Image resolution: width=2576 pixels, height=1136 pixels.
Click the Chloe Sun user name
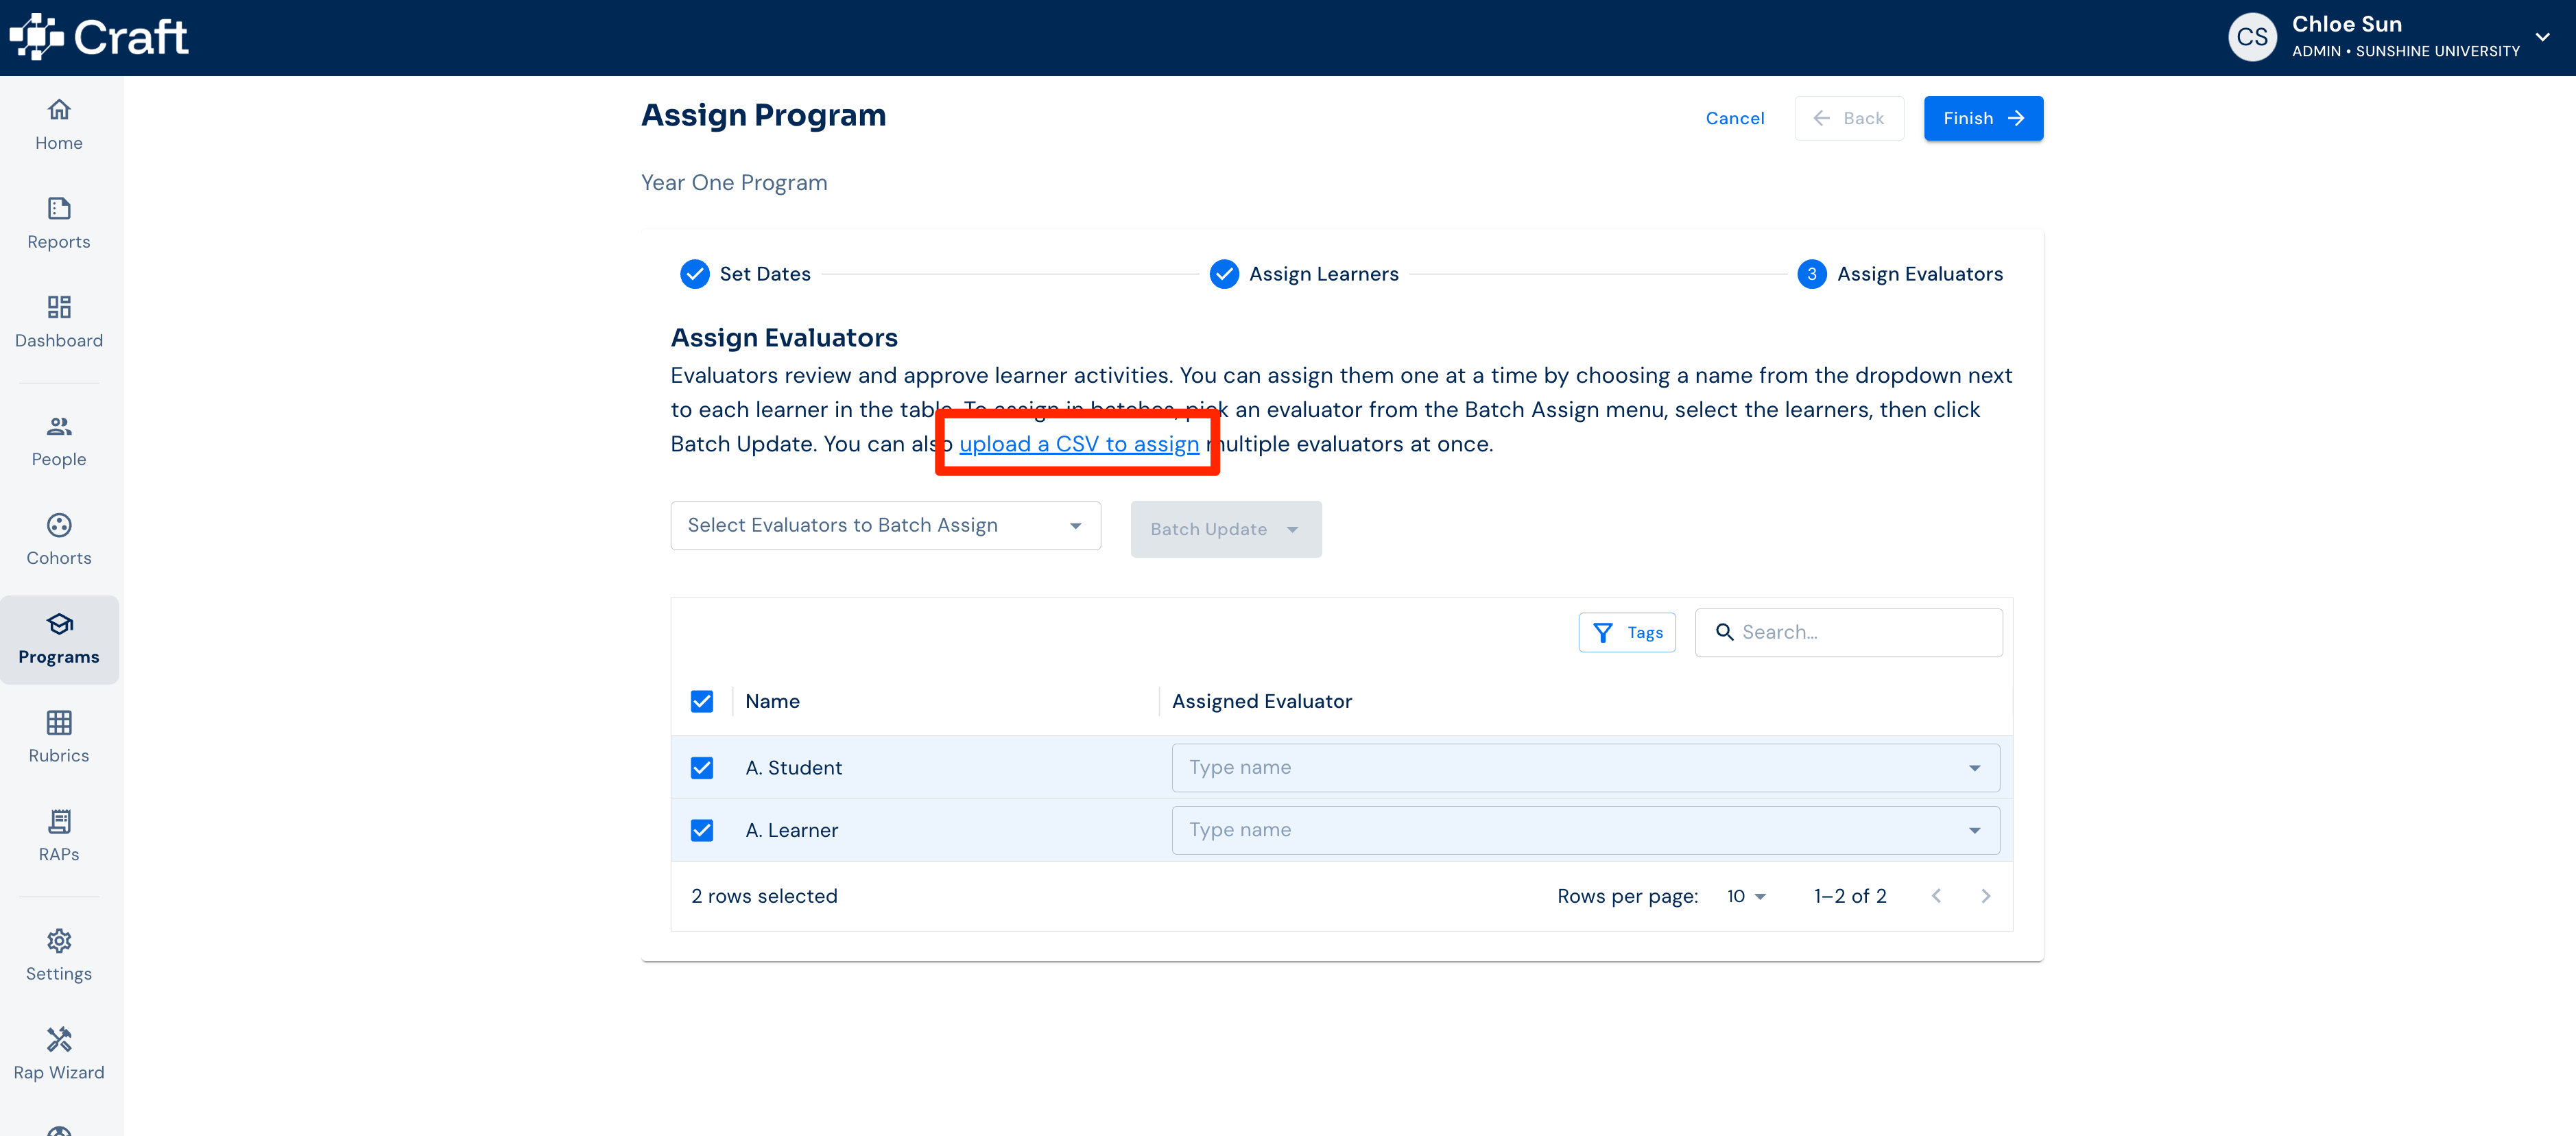[2347, 24]
